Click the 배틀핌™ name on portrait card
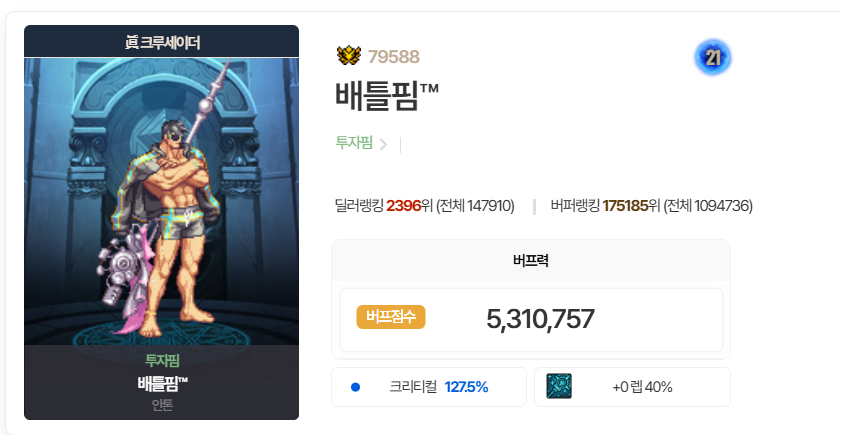The image size is (841, 435). click(x=163, y=384)
